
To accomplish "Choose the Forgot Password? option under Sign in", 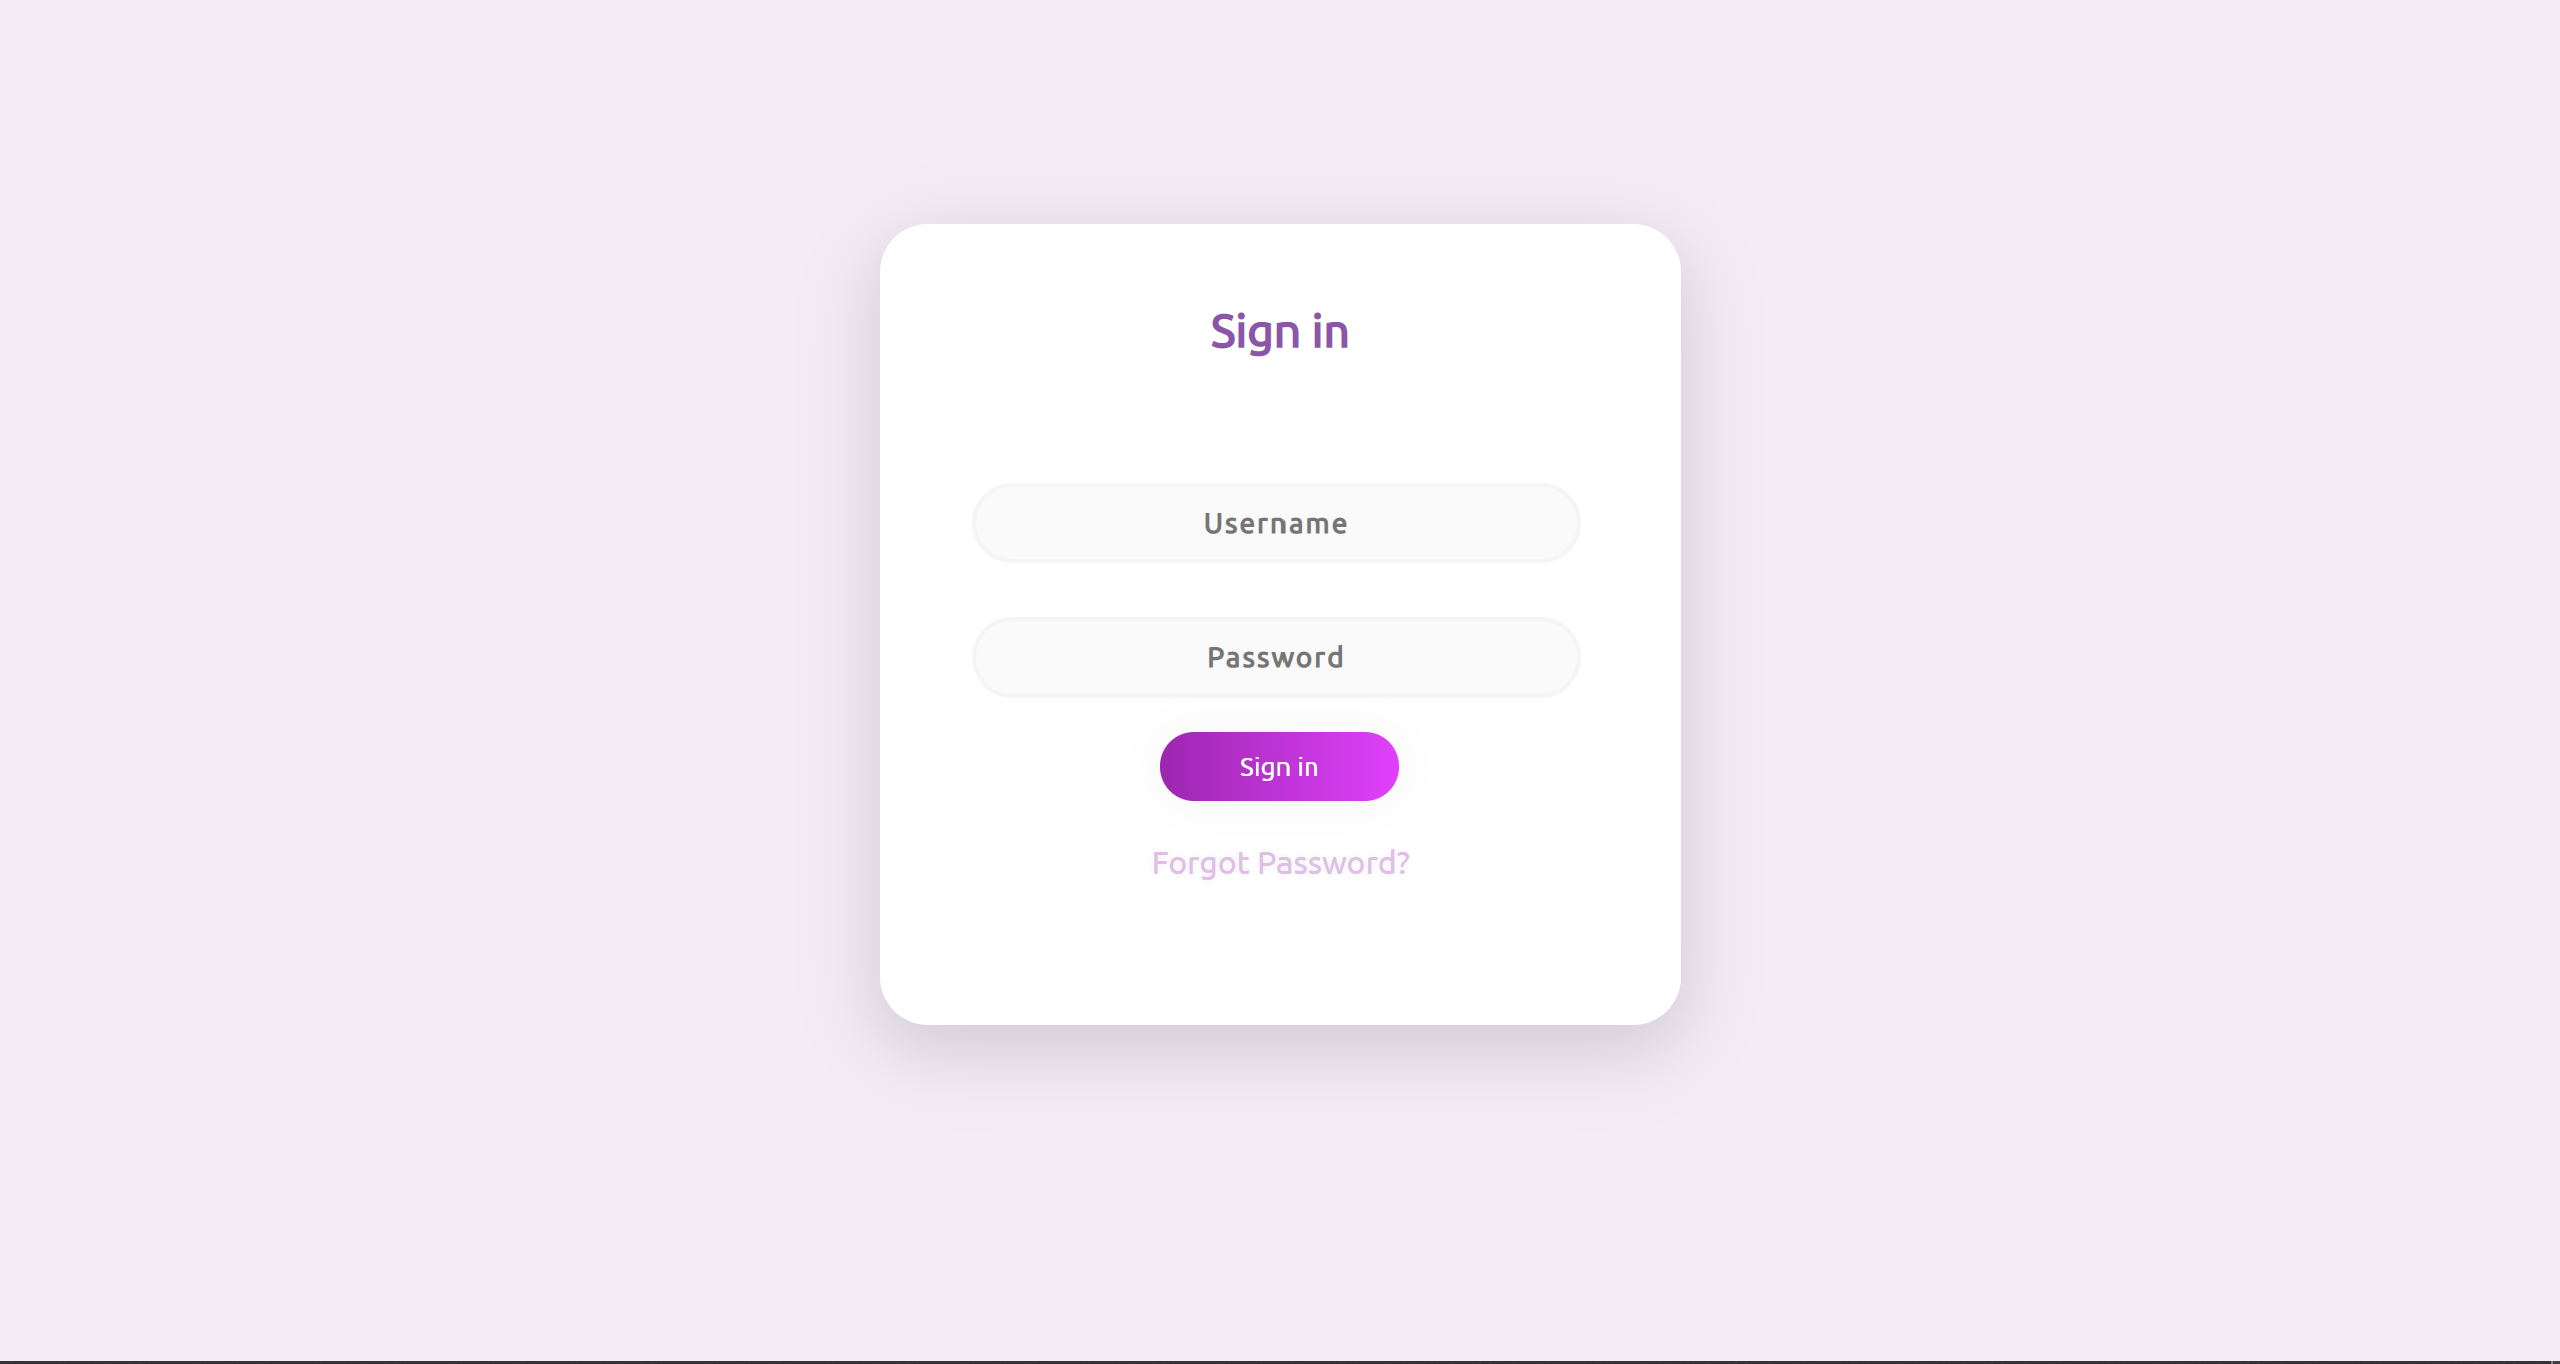I will 1280,863.
